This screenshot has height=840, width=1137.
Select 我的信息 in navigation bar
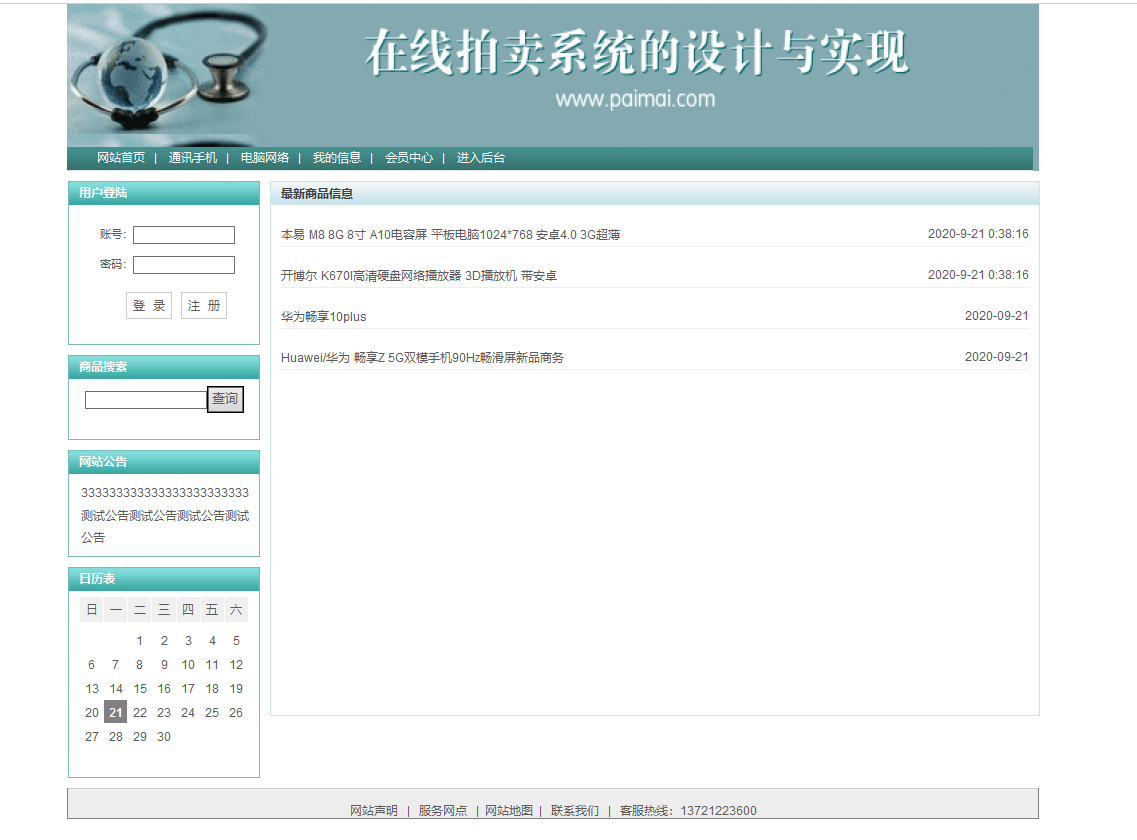coord(337,158)
